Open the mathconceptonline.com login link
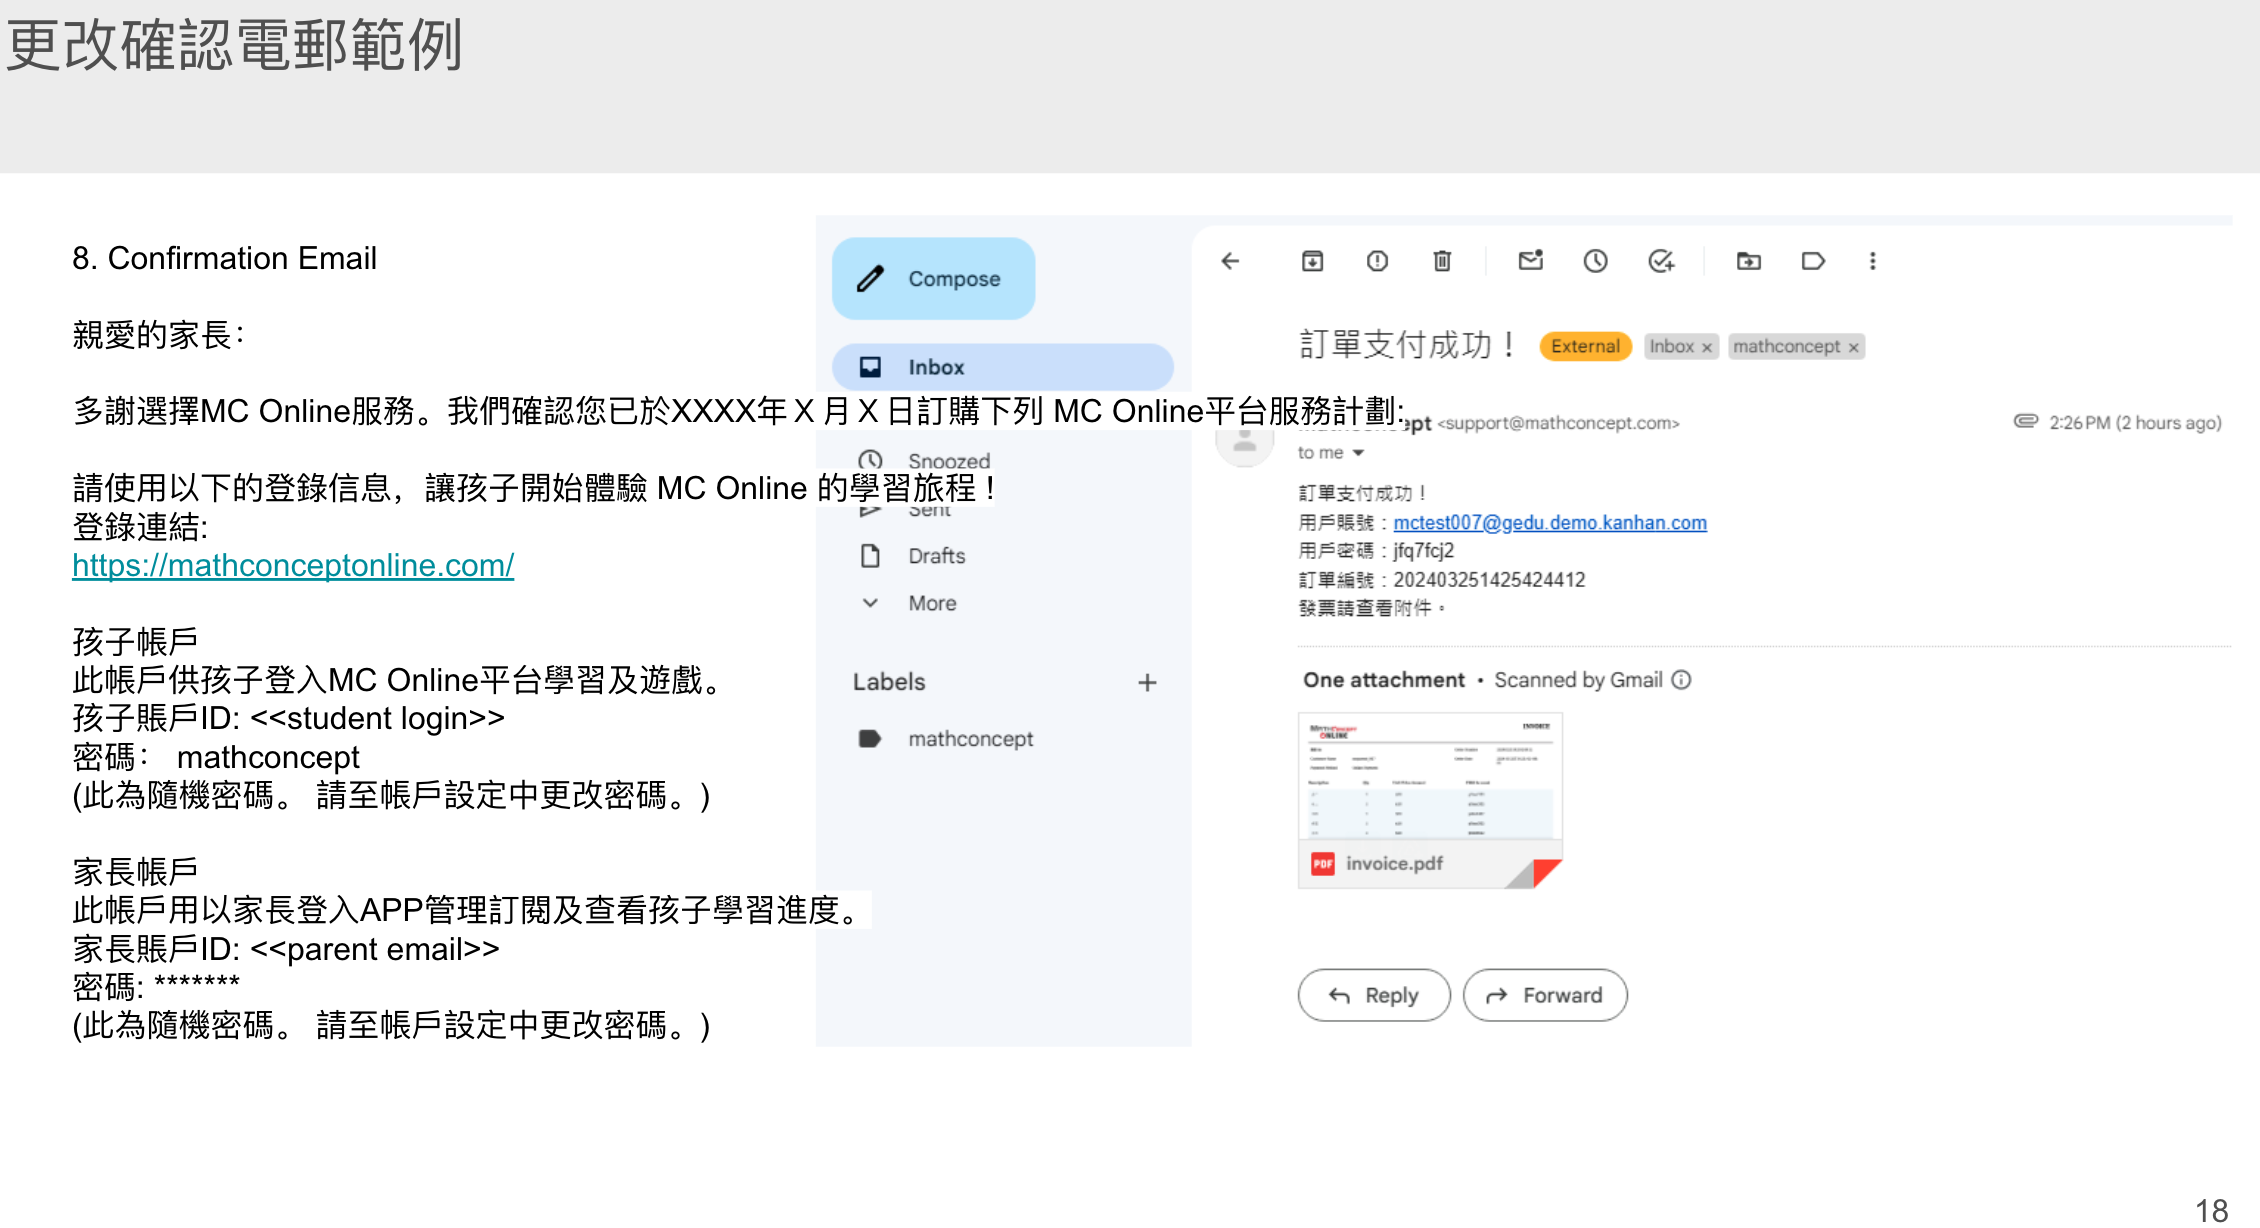The image size is (2260, 1228). (x=293, y=565)
